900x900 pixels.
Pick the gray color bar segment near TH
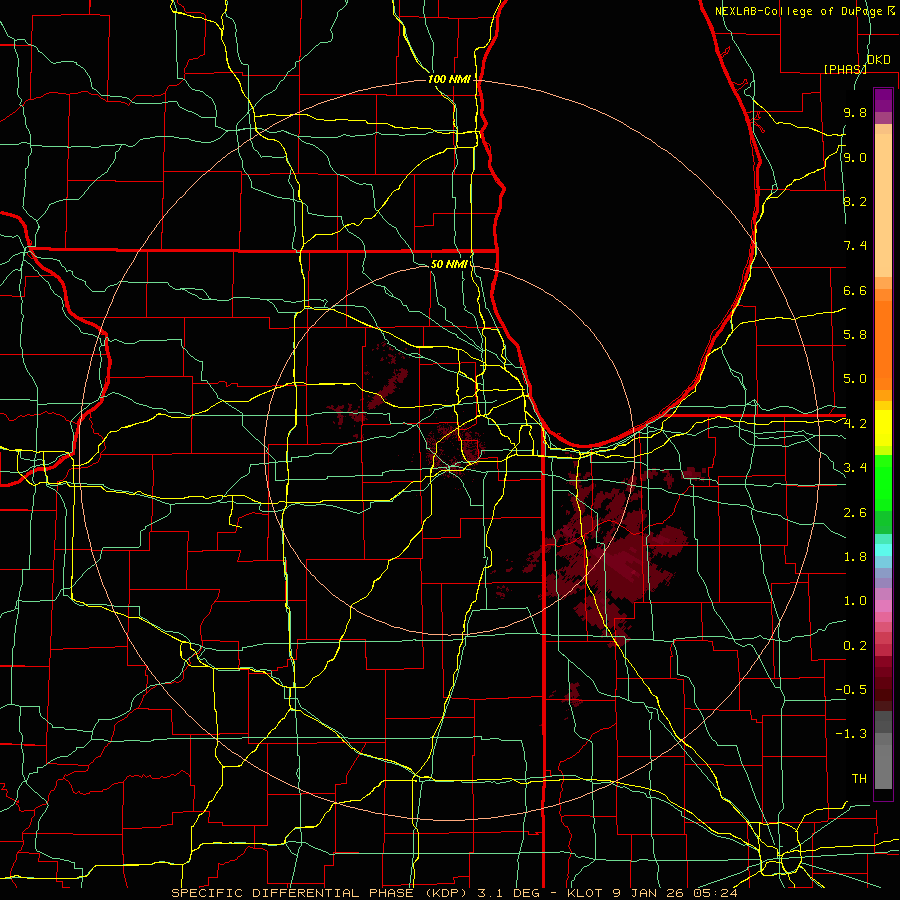883,766
